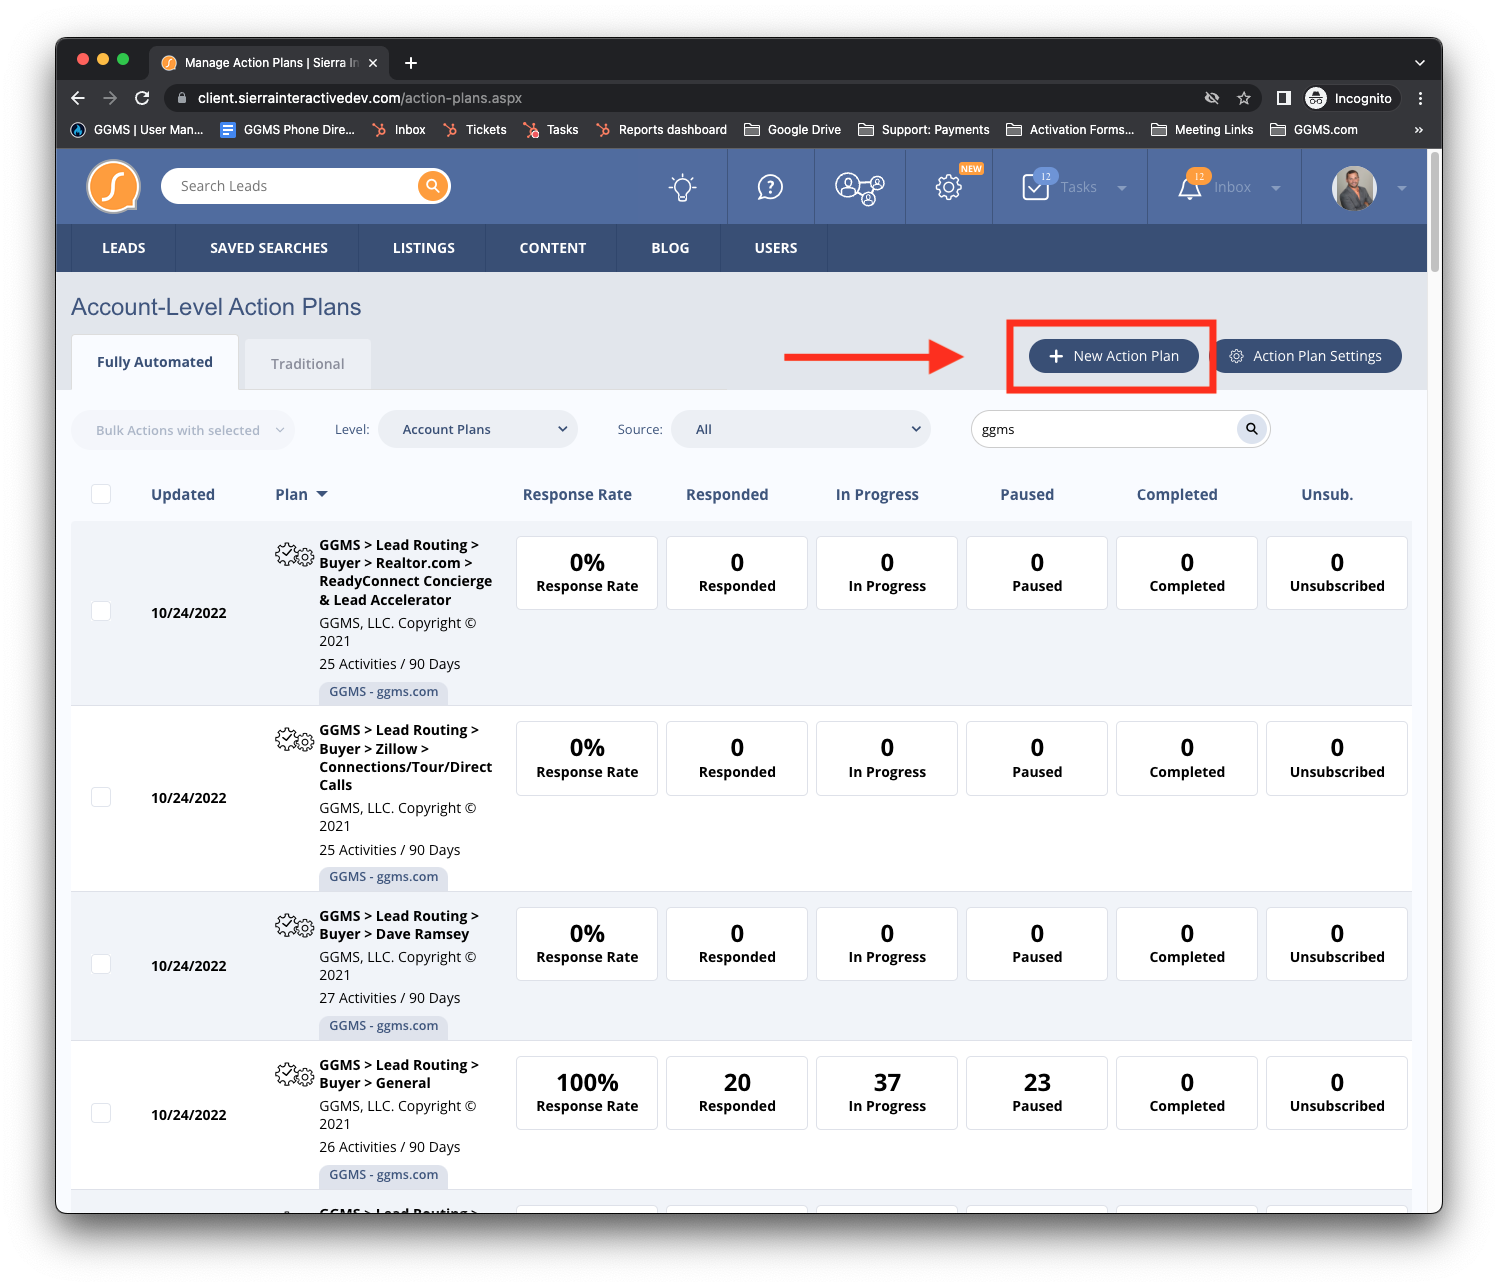Click the search magnifier next to ggms

(1251, 429)
